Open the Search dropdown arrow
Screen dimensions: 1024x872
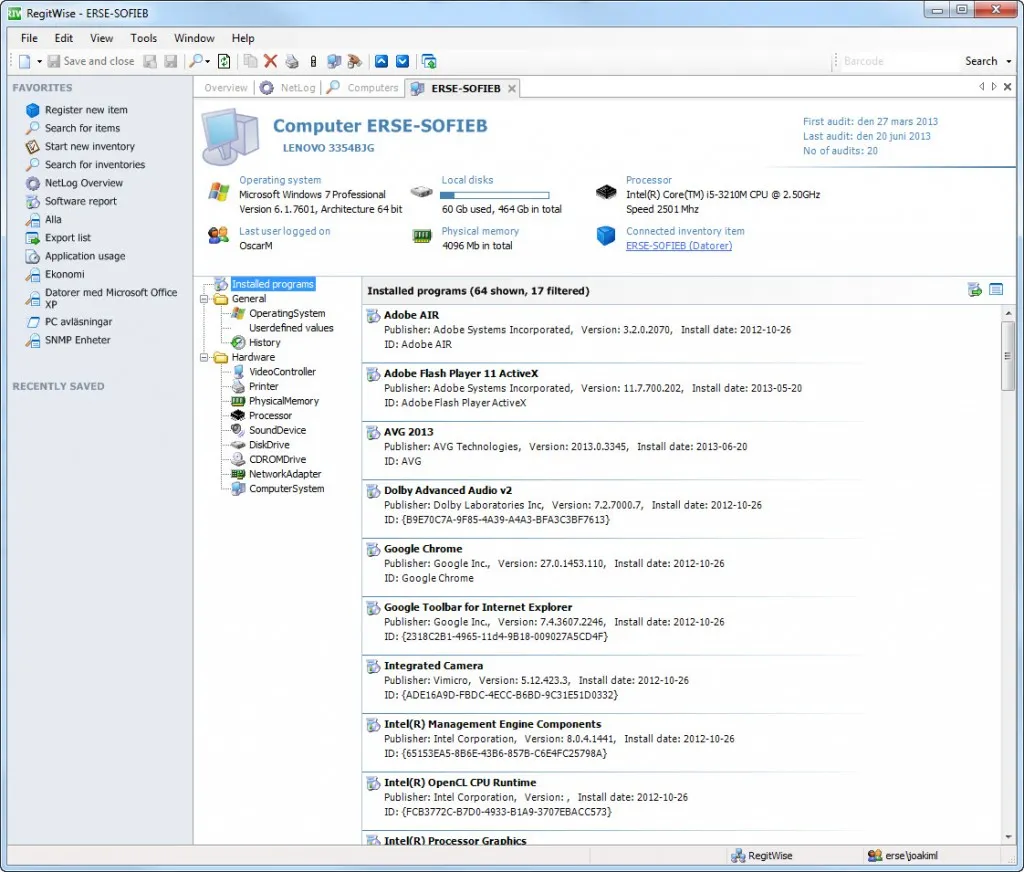click(x=1008, y=61)
